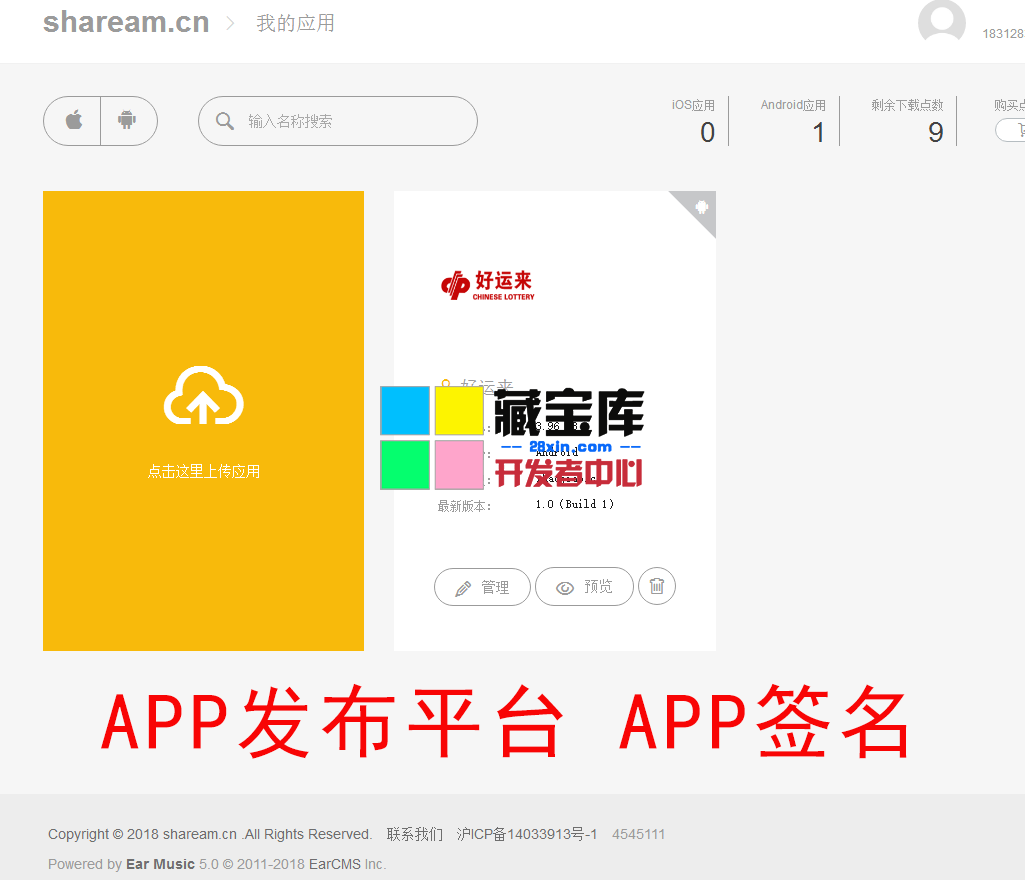Click the pencil icon in 管理 button
1025x880 pixels.
pyautogui.click(x=463, y=588)
